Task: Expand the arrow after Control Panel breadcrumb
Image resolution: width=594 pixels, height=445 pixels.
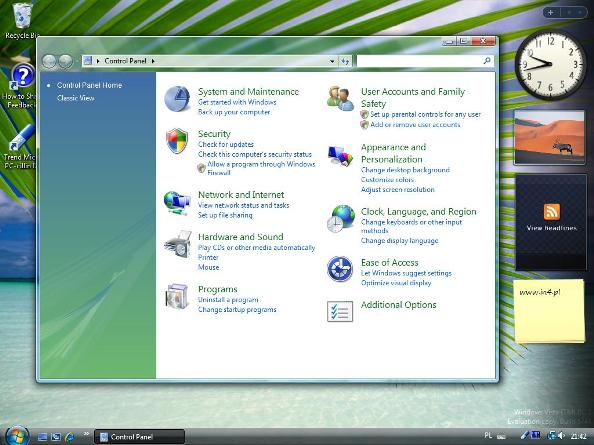Action: point(153,61)
